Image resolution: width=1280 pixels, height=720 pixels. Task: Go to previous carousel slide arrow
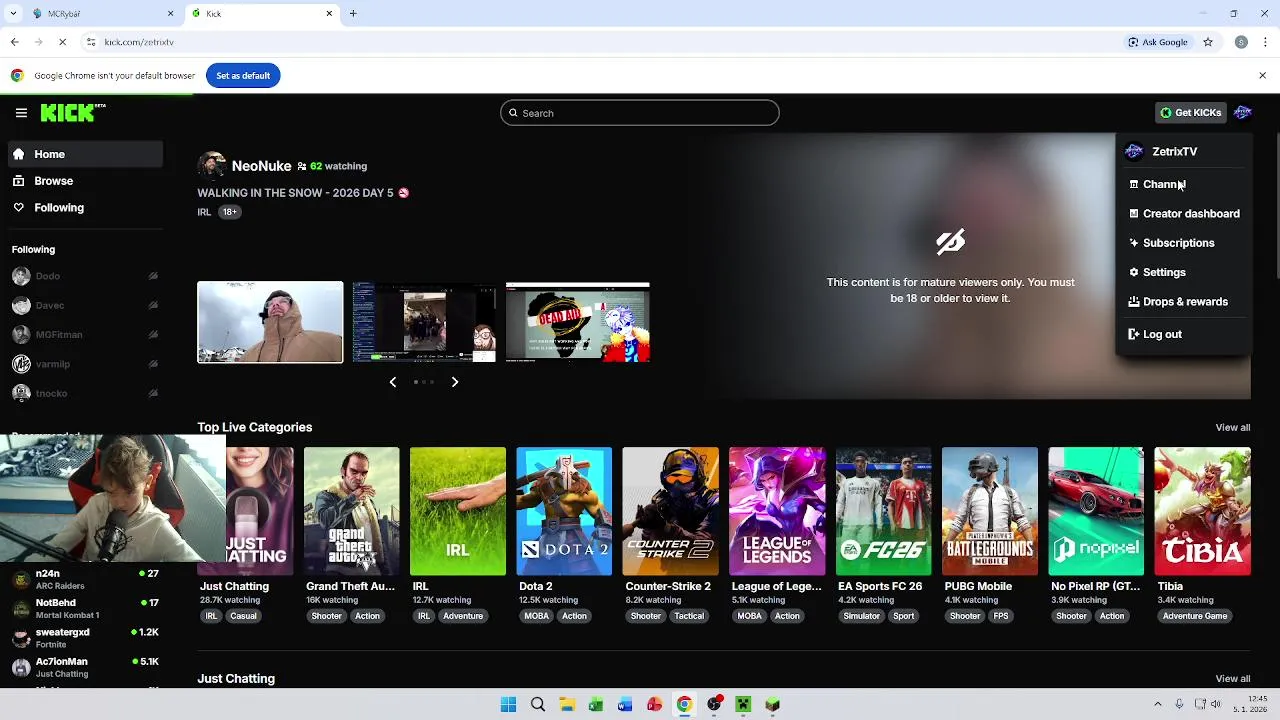tap(393, 382)
